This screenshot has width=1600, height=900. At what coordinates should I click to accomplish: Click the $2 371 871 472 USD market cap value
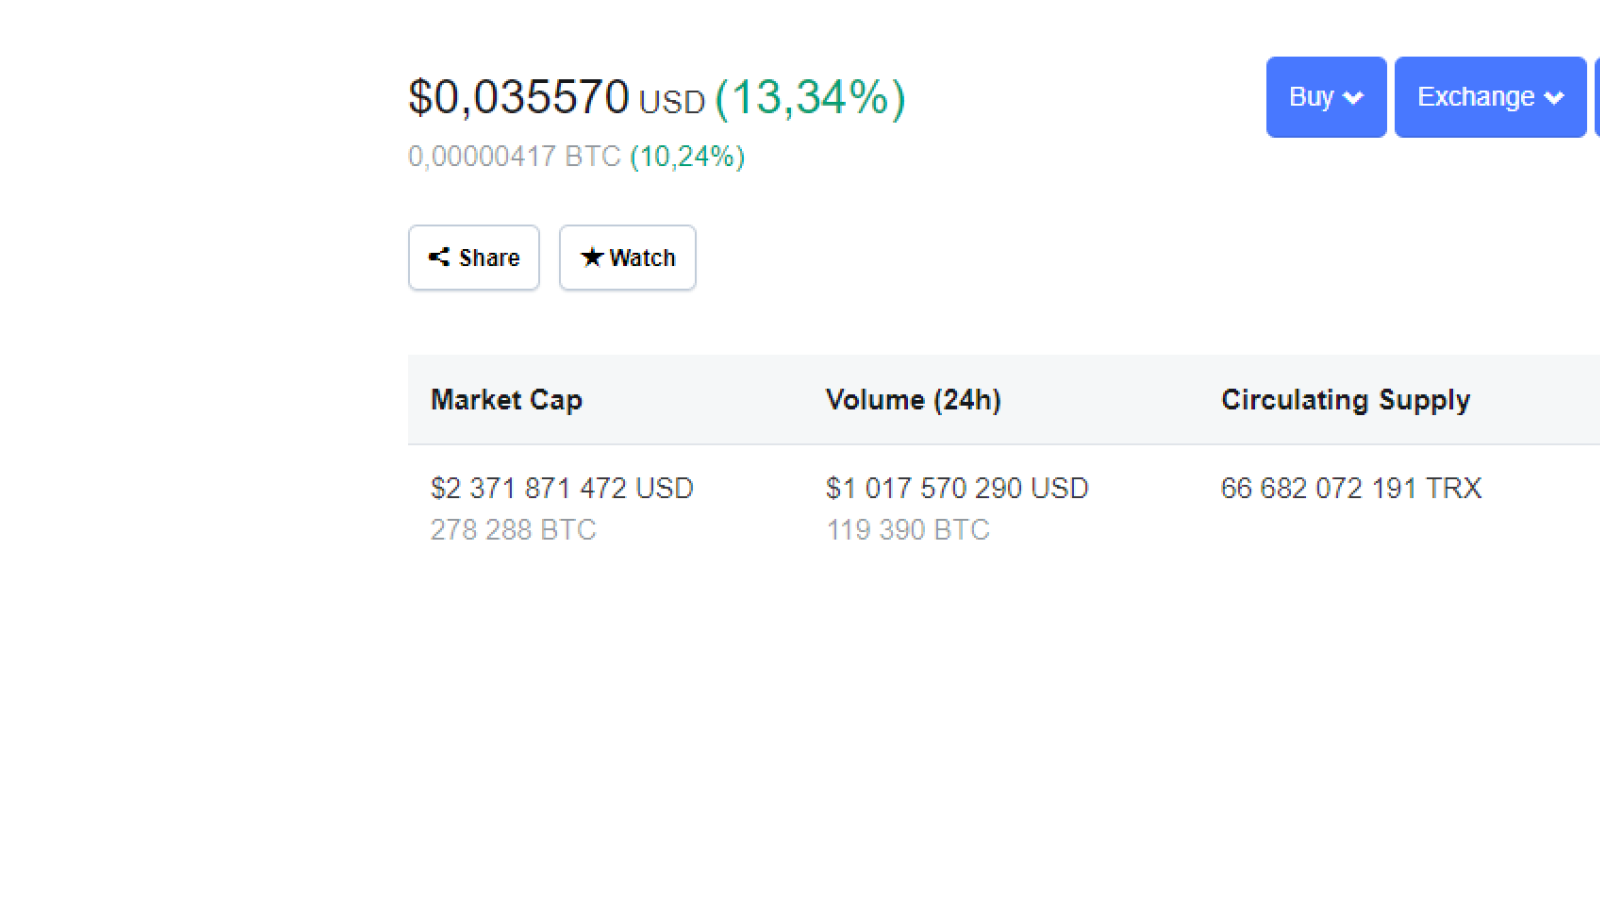point(562,488)
